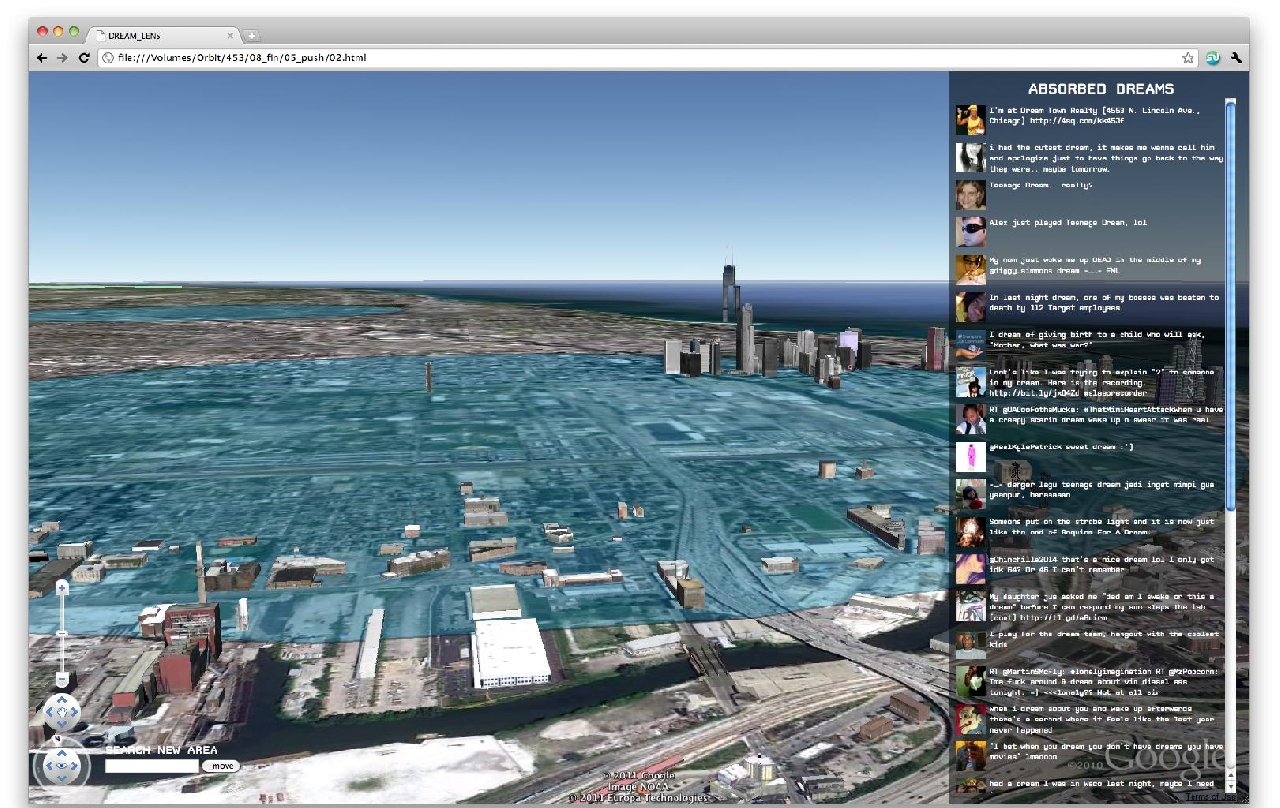Go back in the browser
The width and height of the screenshot is (1280, 808).
pyautogui.click(x=42, y=58)
